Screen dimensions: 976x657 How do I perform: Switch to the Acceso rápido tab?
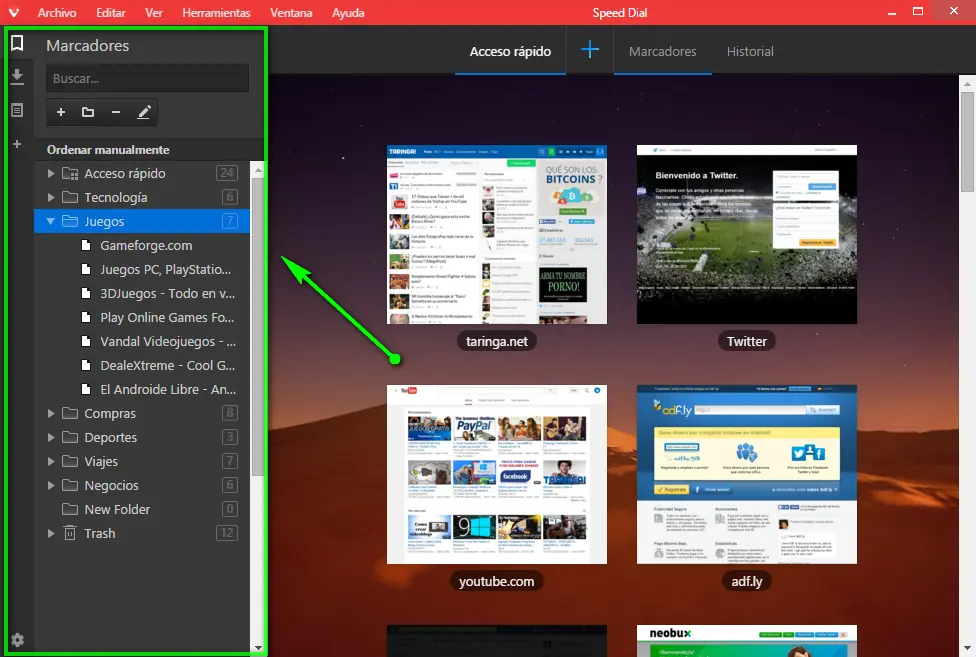click(x=510, y=51)
